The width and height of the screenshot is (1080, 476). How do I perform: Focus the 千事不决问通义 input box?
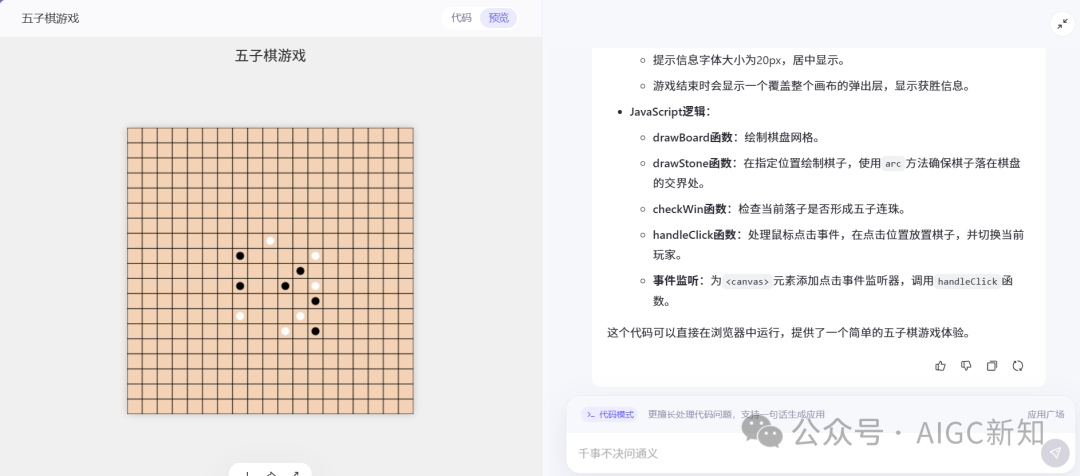click(x=802, y=453)
